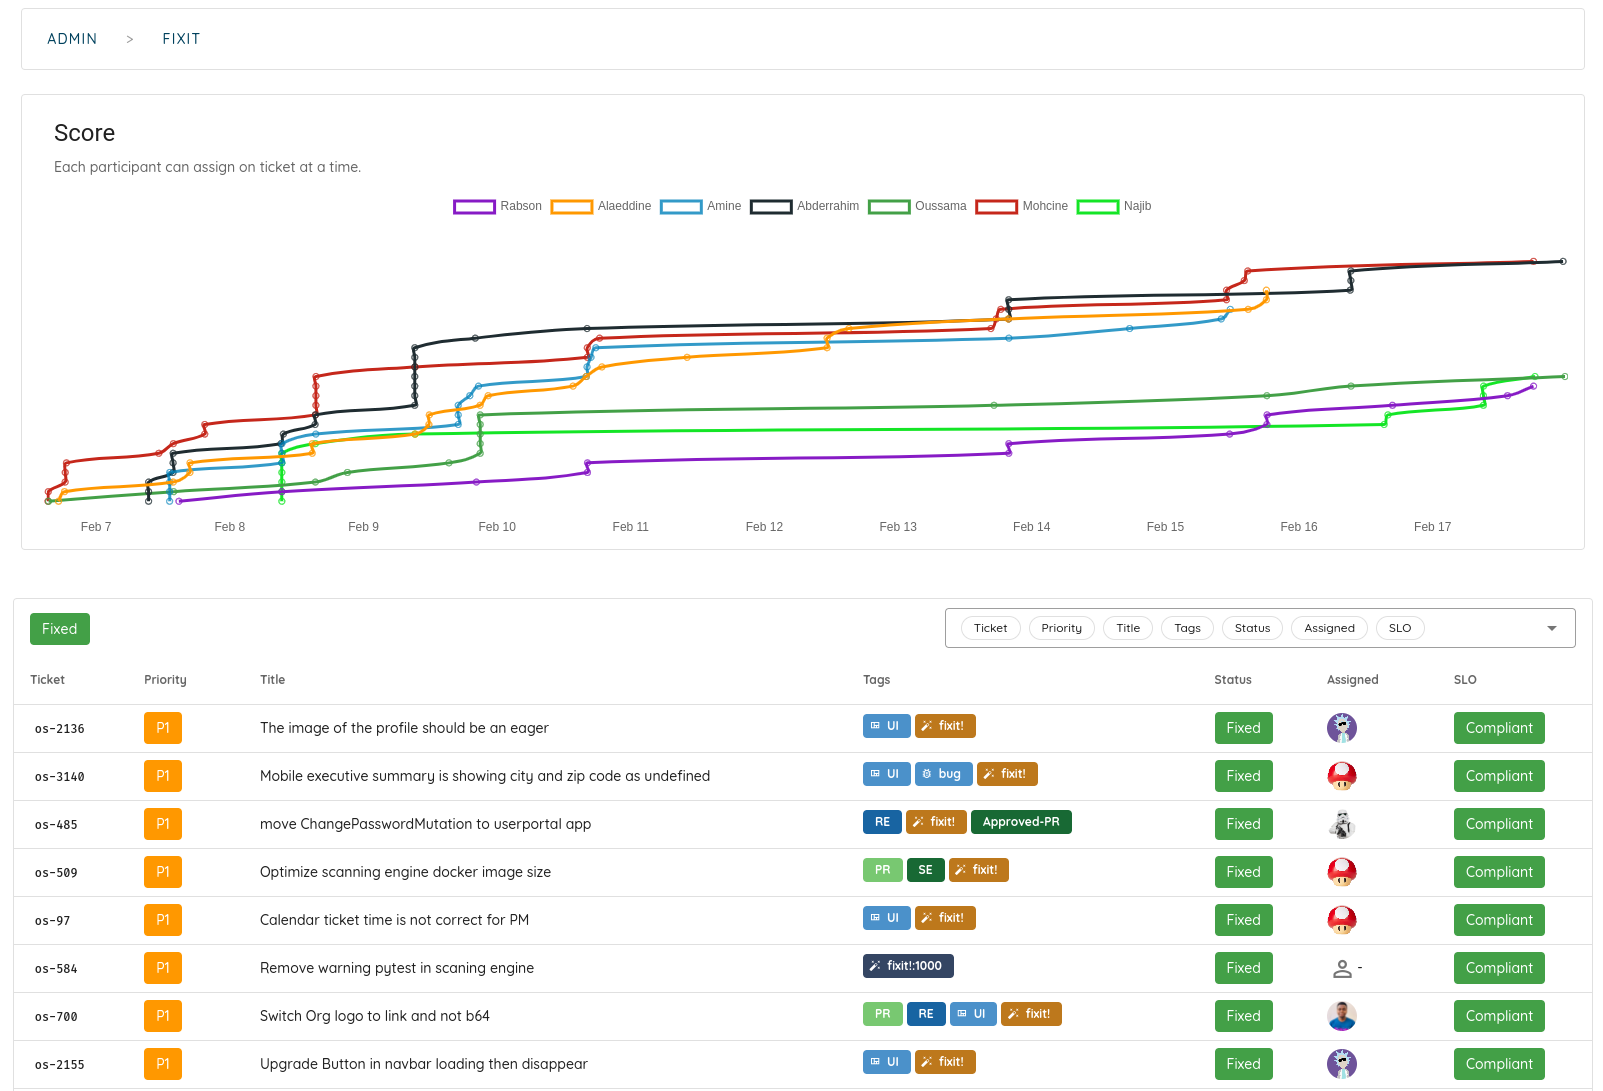Sort by Ticket column header

[47, 680]
